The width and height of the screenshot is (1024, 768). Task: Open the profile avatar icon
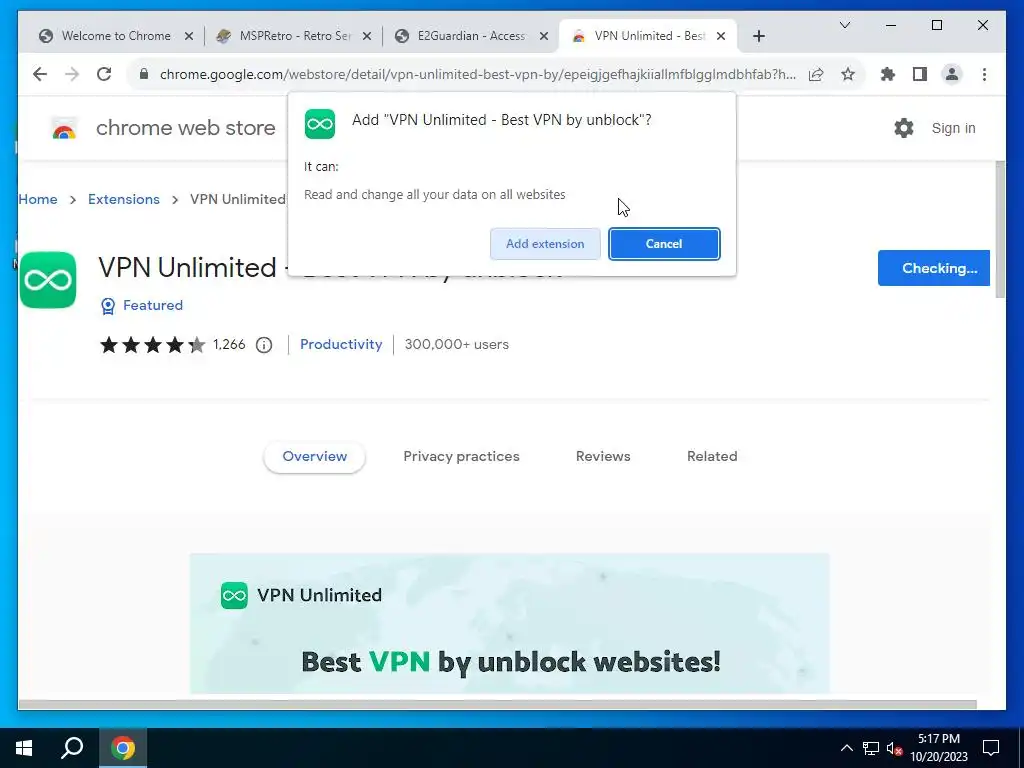pos(952,74)
